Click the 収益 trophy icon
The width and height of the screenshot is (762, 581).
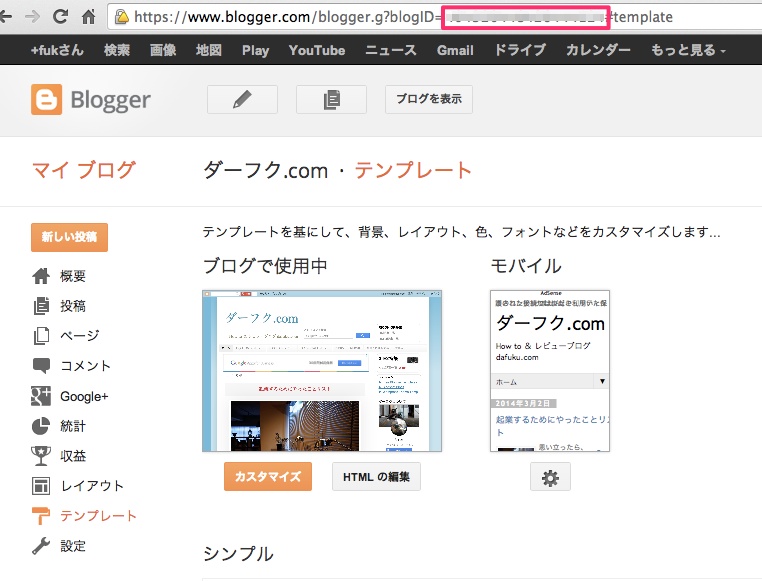tap(41, 456)
